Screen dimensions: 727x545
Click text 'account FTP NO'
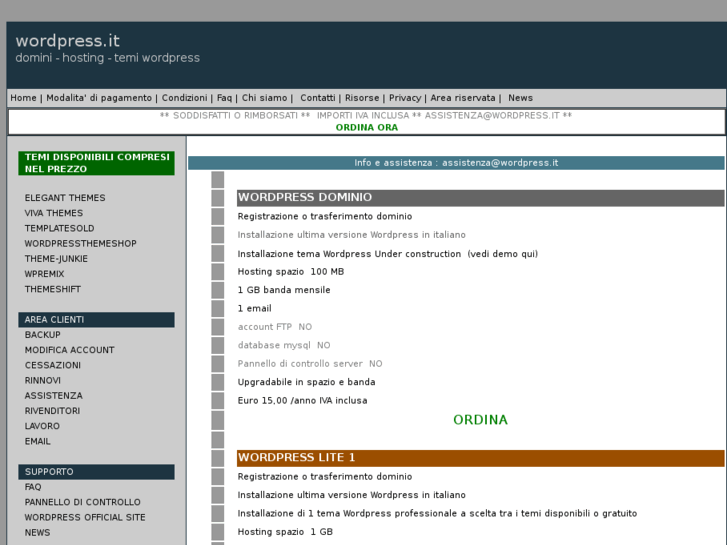tap(275, 327)
